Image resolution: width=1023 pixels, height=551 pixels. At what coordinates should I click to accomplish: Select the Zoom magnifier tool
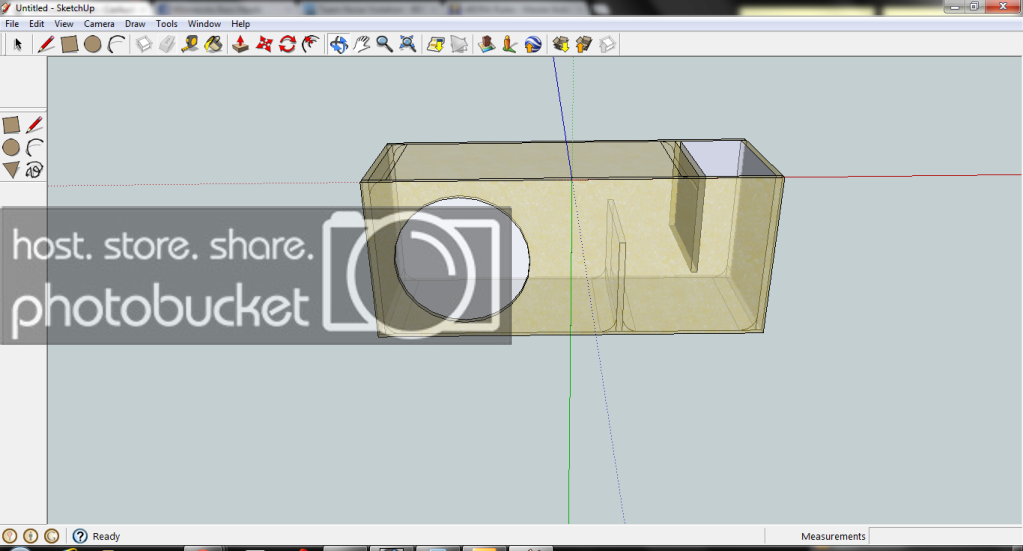384,44
